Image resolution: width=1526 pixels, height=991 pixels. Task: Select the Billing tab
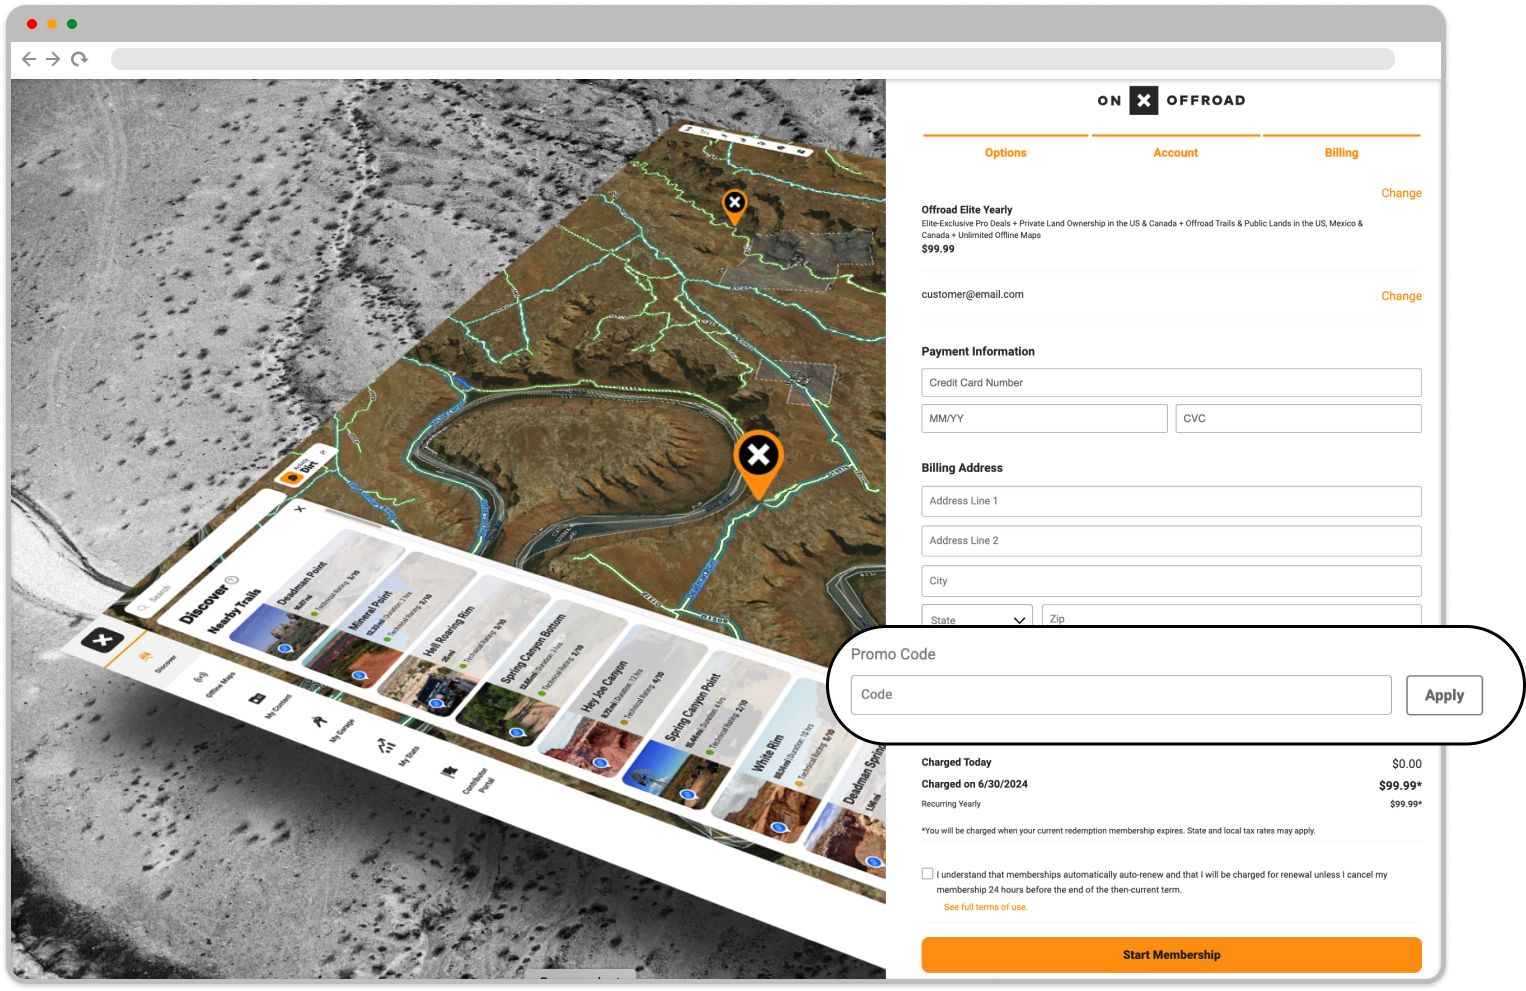1341,153
